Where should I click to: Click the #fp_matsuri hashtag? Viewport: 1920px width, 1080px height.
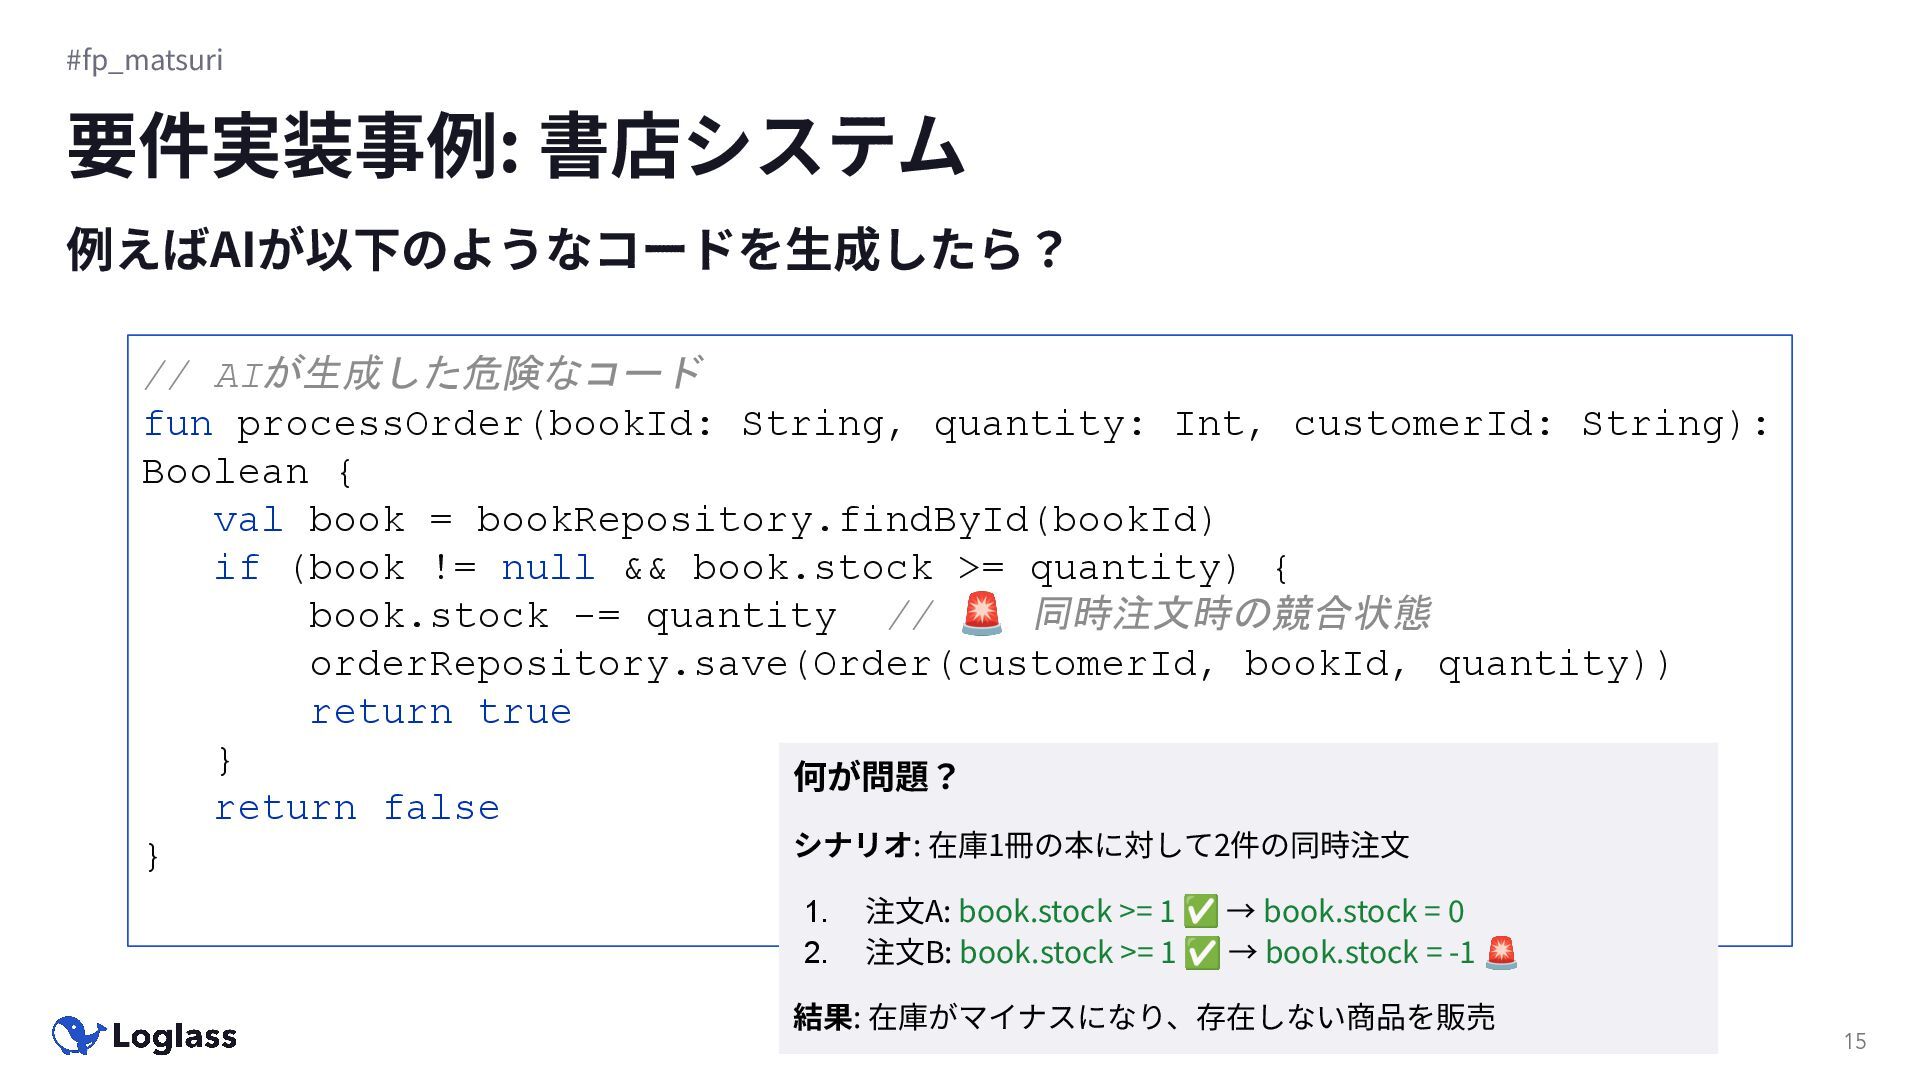tap(145, 60)
